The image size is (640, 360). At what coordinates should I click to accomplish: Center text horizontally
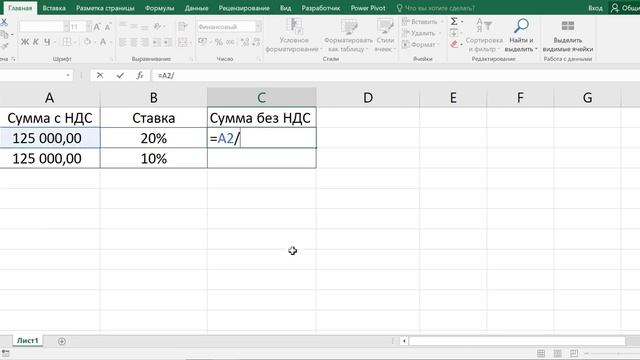pos(134,42)
